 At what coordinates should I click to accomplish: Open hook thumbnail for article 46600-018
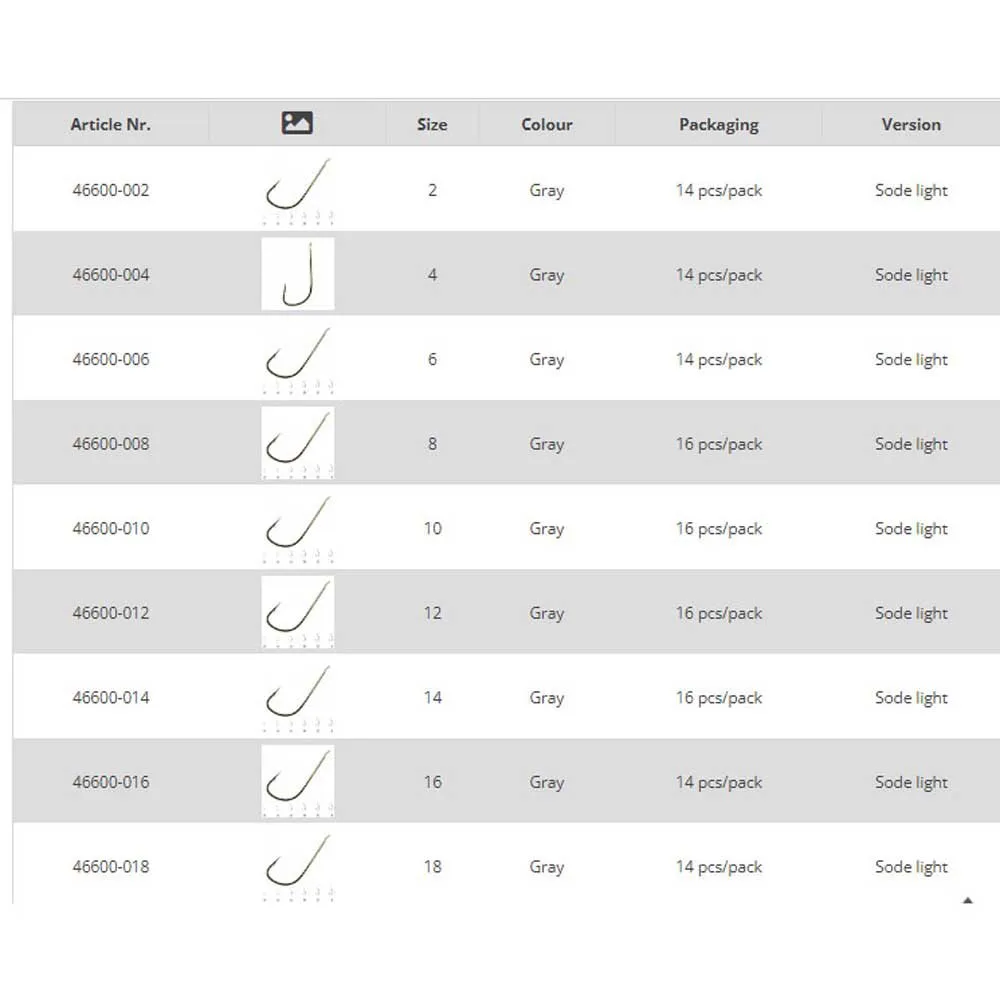pyautogui.click(x=298, y=866)
